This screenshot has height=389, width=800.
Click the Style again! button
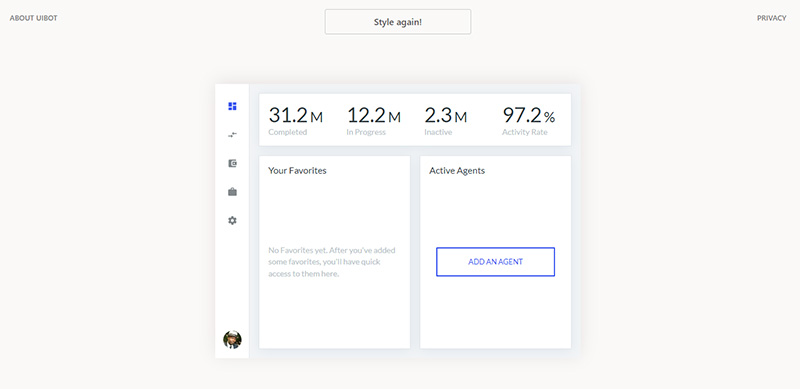pos(398,22)
